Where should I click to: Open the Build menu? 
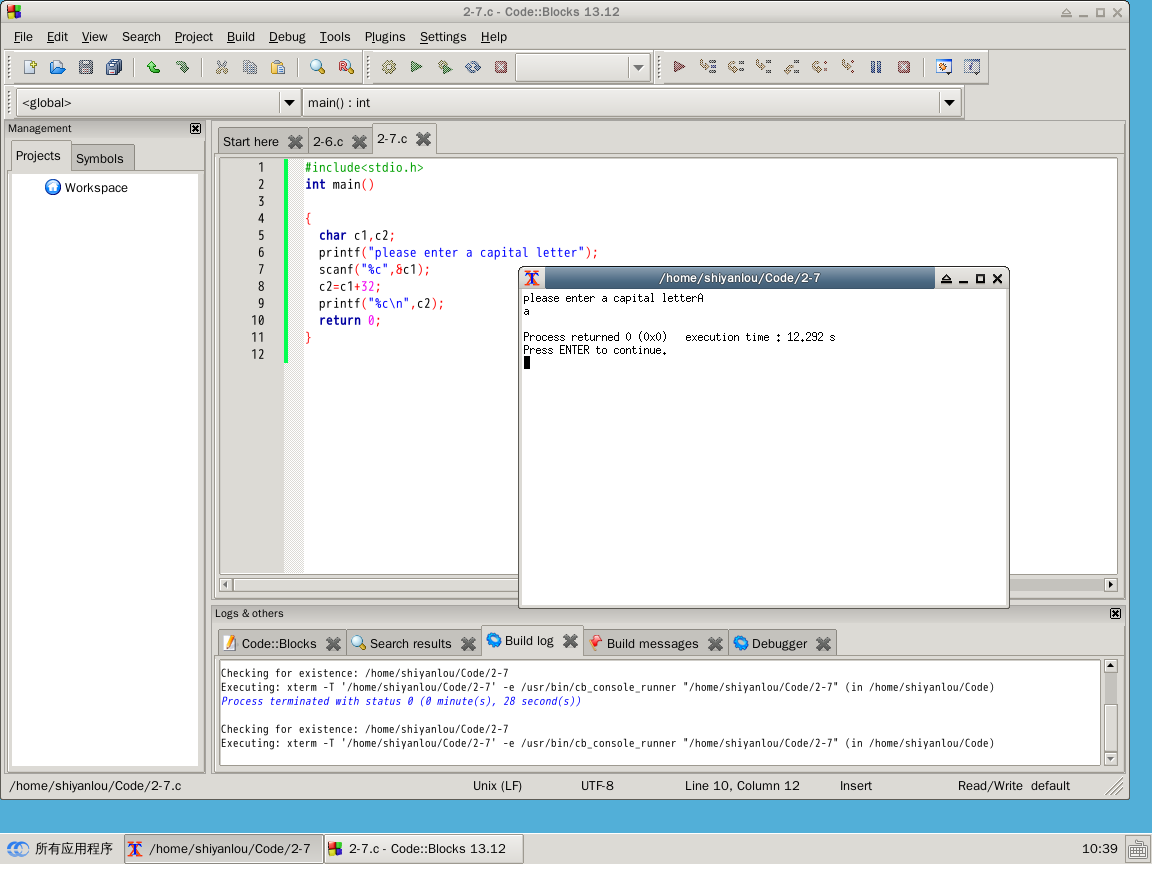point(240,37)
